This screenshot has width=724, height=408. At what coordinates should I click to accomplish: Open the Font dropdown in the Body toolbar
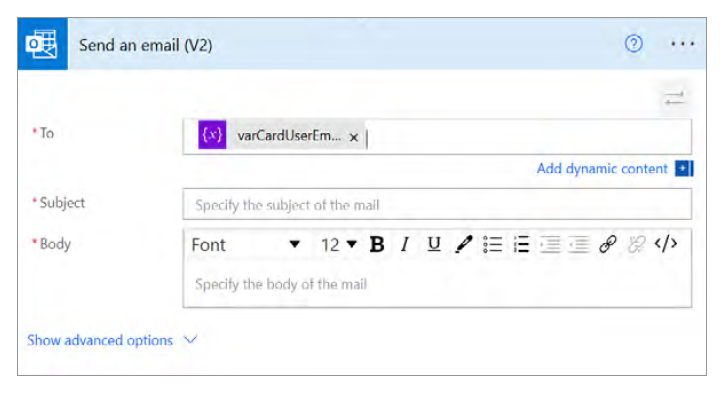click(x=245, y=245)
